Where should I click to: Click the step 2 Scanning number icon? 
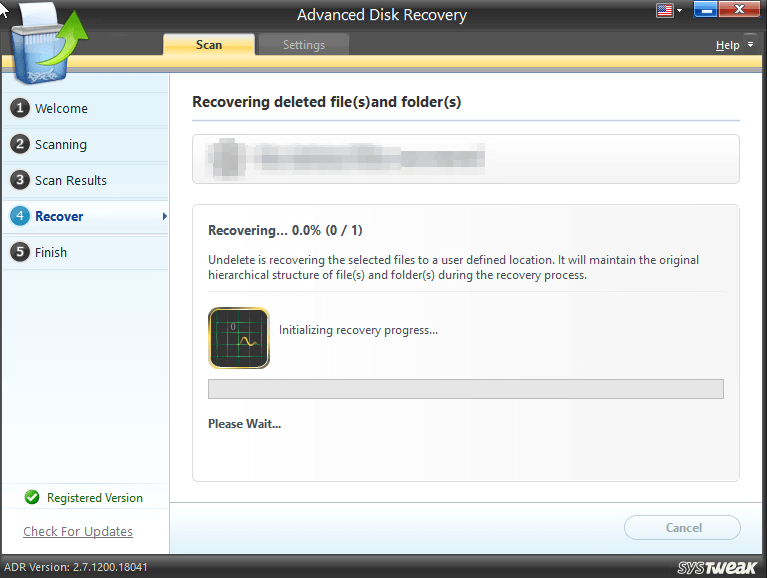[x=20, y=144]
